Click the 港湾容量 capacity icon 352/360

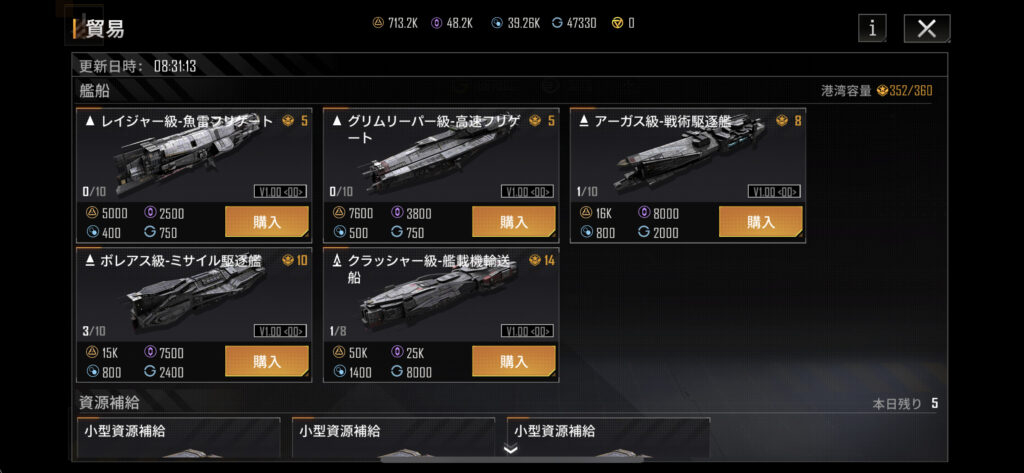pos(882,91)
